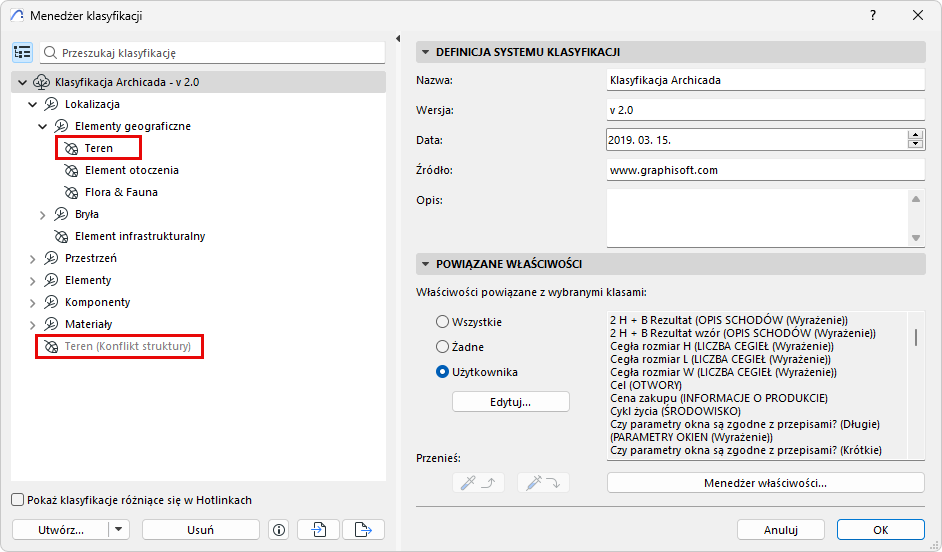Viewport: 942px width, 552px height.
Task: Select 'Cel (OTWORY)' in properties list
Action: point(646,385)
